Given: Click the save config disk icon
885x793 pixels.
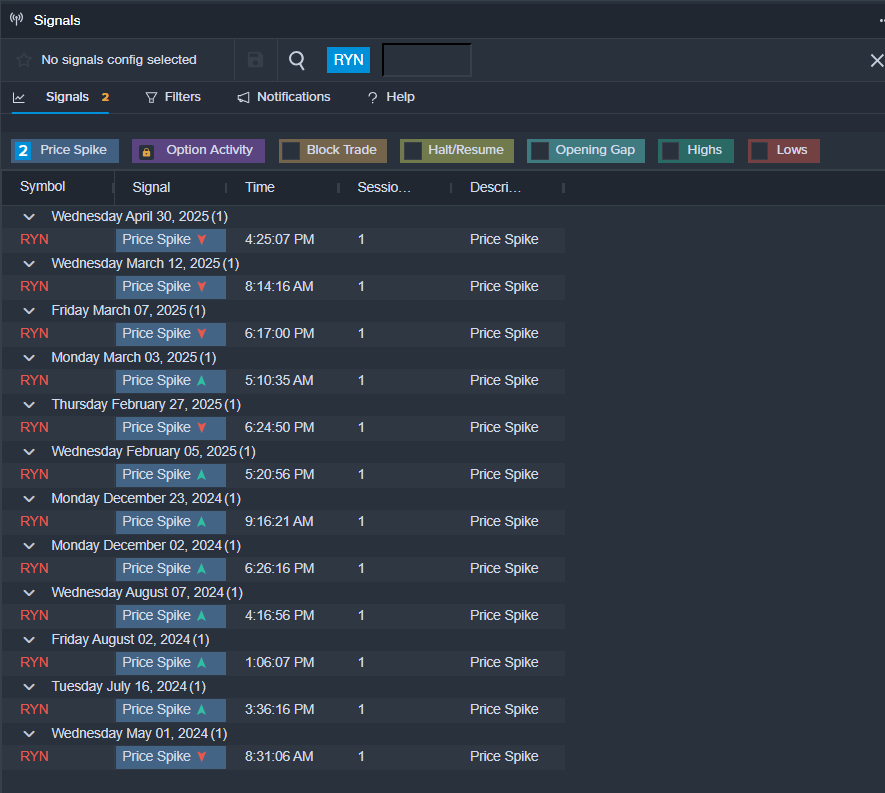Looking at the screenshot, I should click(255, 60).
